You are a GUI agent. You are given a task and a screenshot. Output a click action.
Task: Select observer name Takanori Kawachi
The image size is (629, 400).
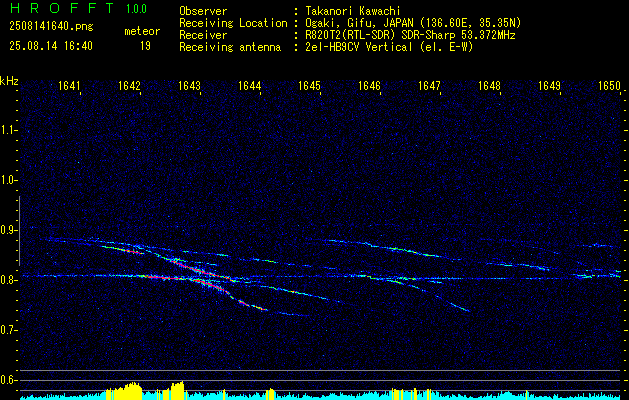coord(353,11)
